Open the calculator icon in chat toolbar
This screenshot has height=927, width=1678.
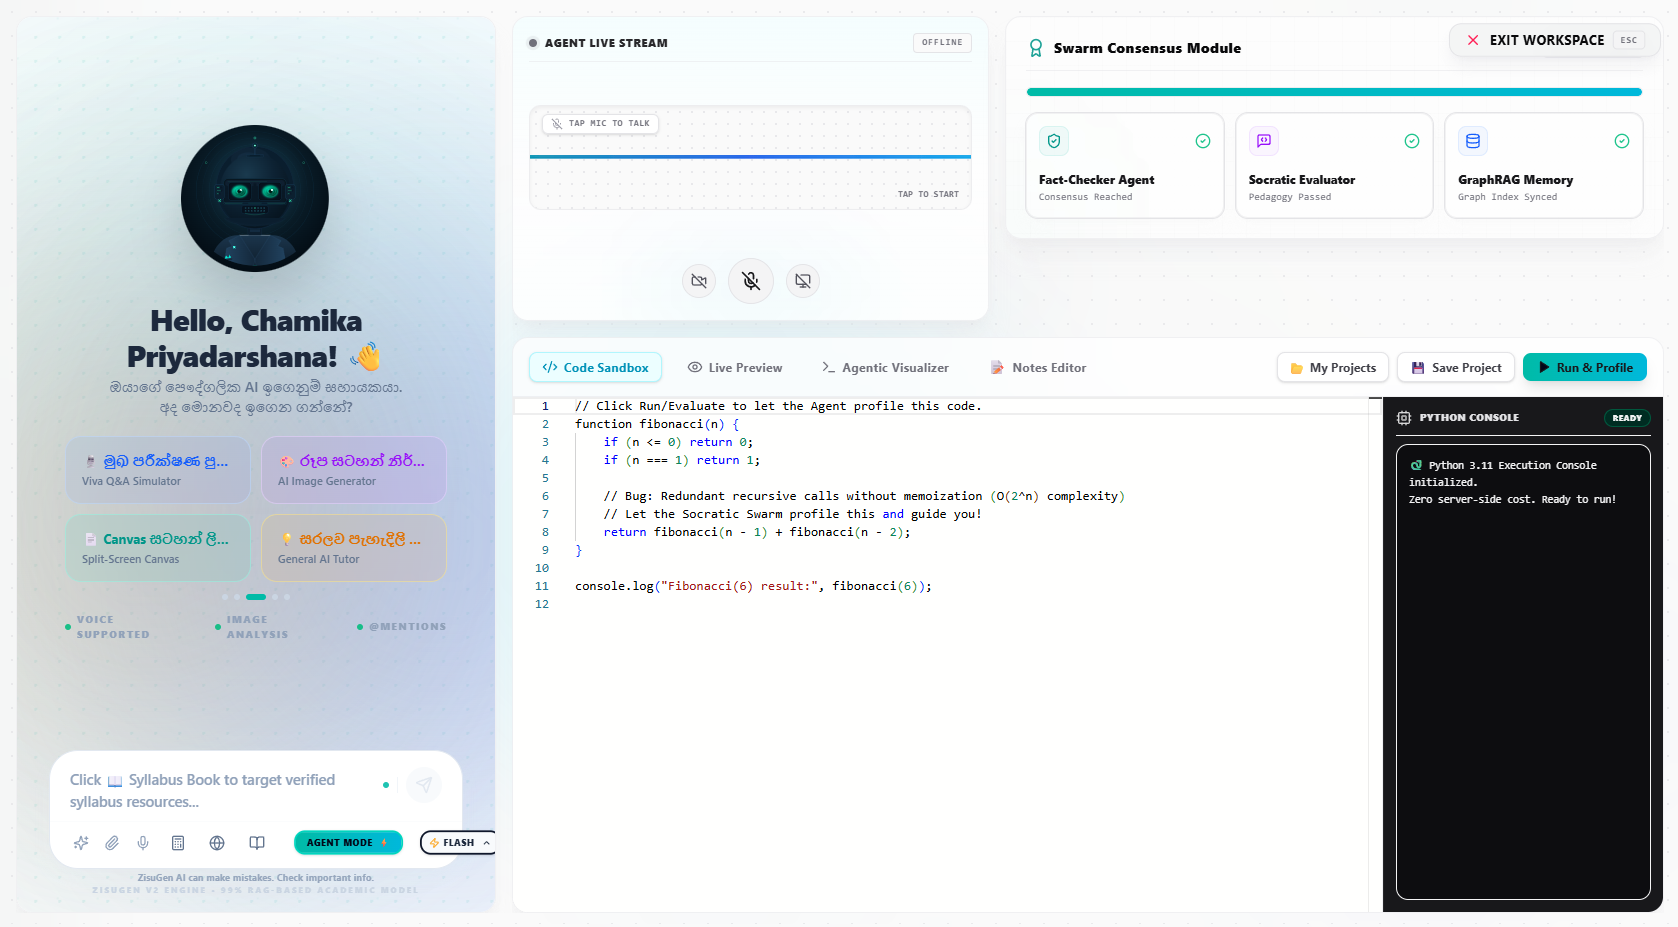pyautogui.click(x=178, y=843)
